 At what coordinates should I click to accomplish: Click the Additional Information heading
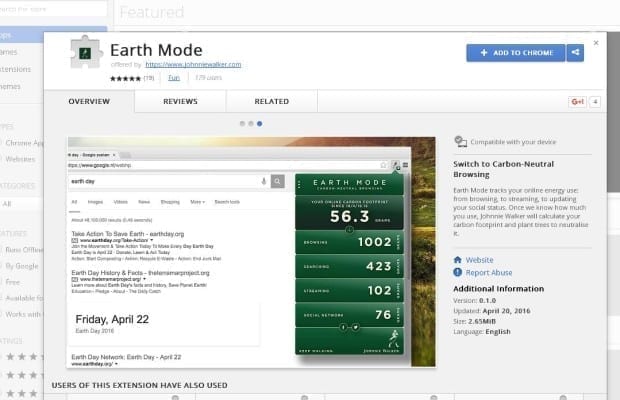(x=499, y=289)
